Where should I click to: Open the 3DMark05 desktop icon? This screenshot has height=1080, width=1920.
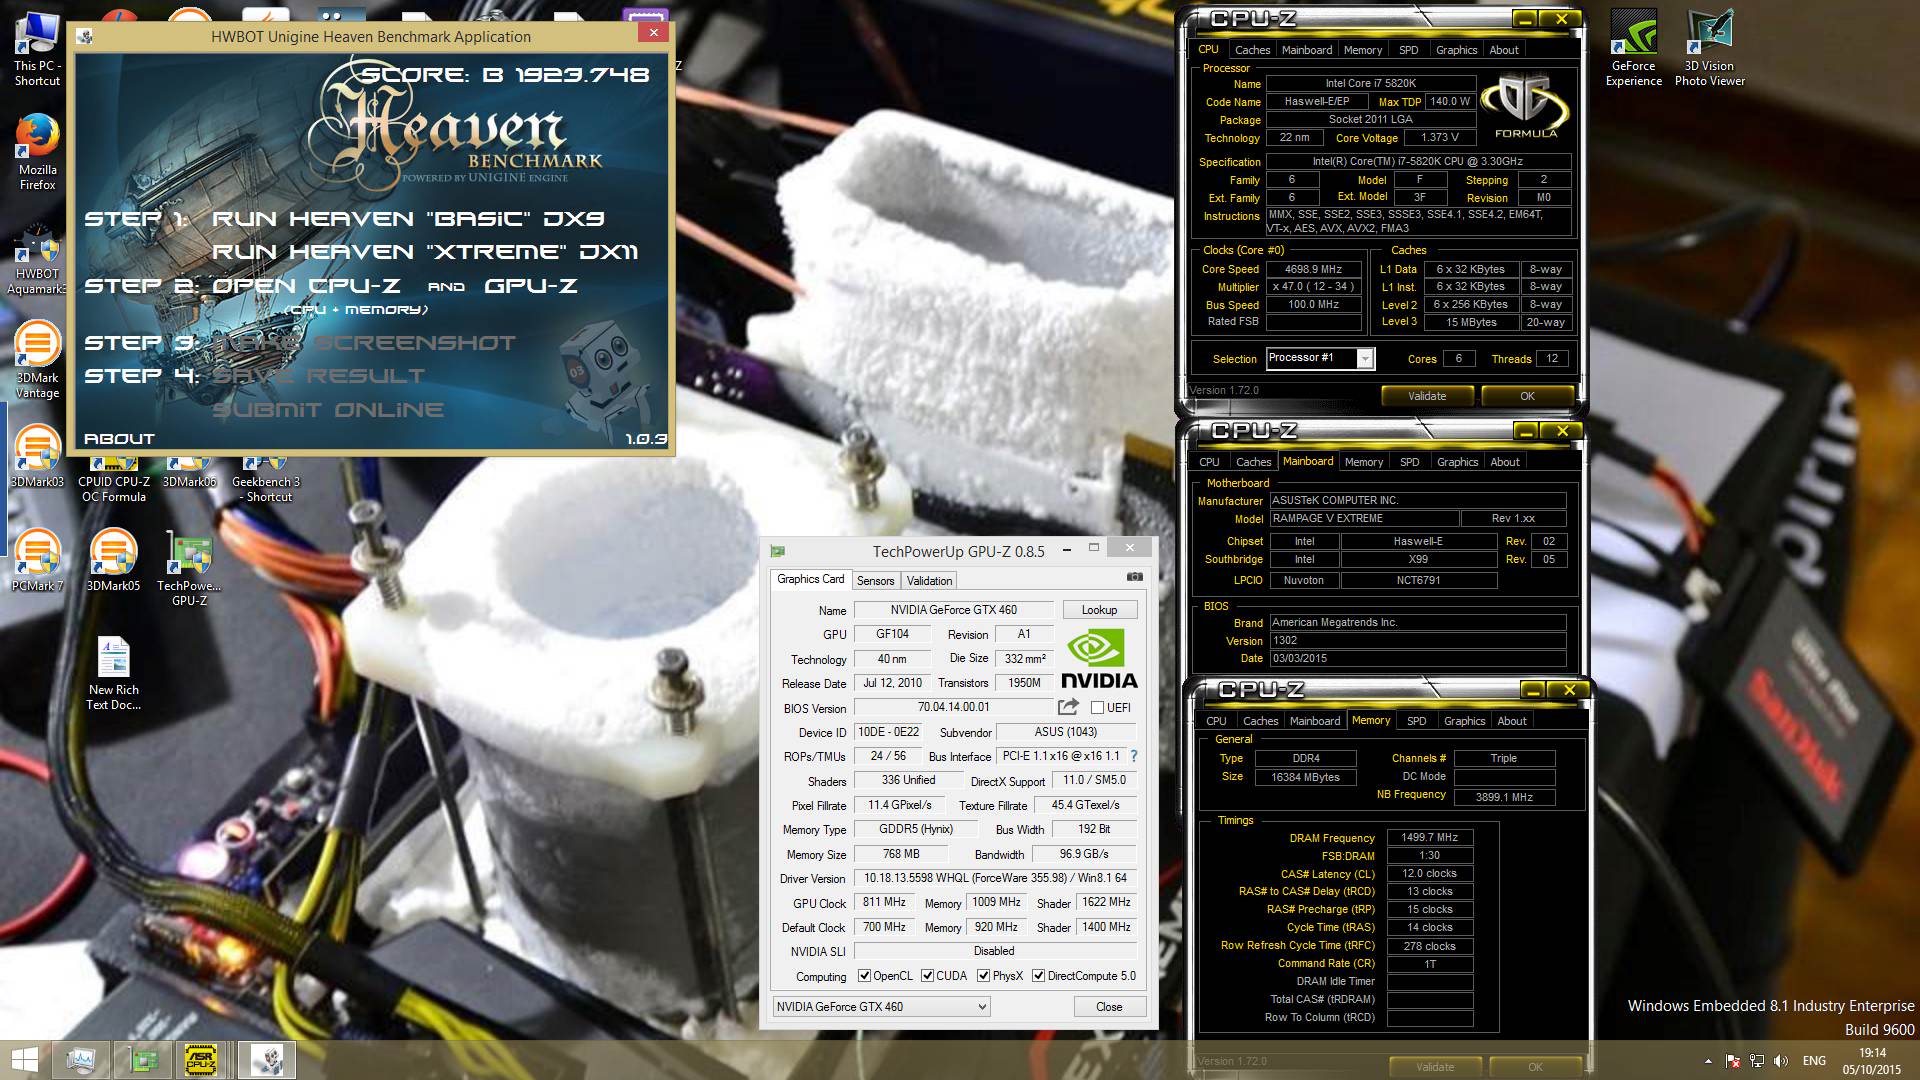(113, 560)
